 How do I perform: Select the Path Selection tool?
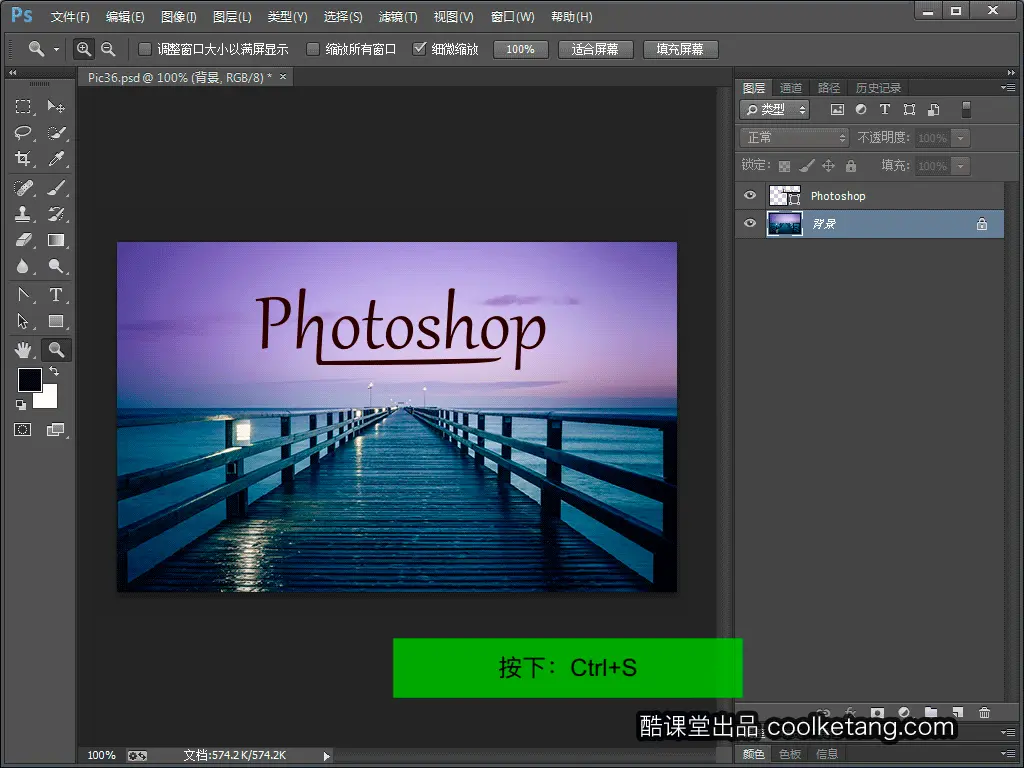tap(23, 321)
